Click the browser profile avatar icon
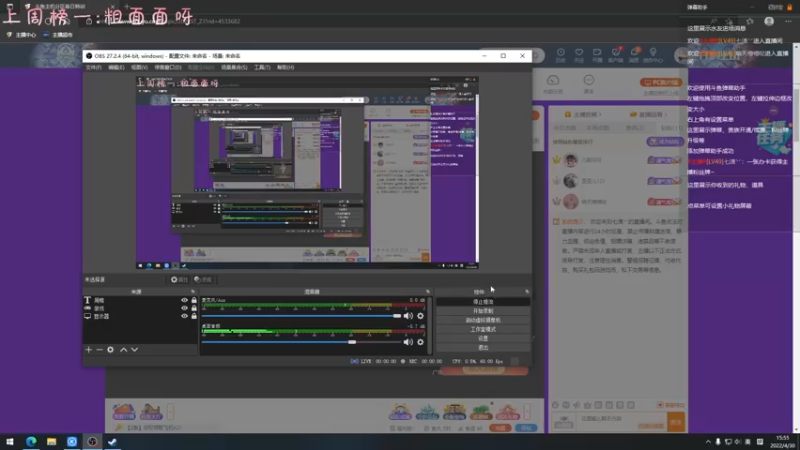 click(x=769, y=21)
